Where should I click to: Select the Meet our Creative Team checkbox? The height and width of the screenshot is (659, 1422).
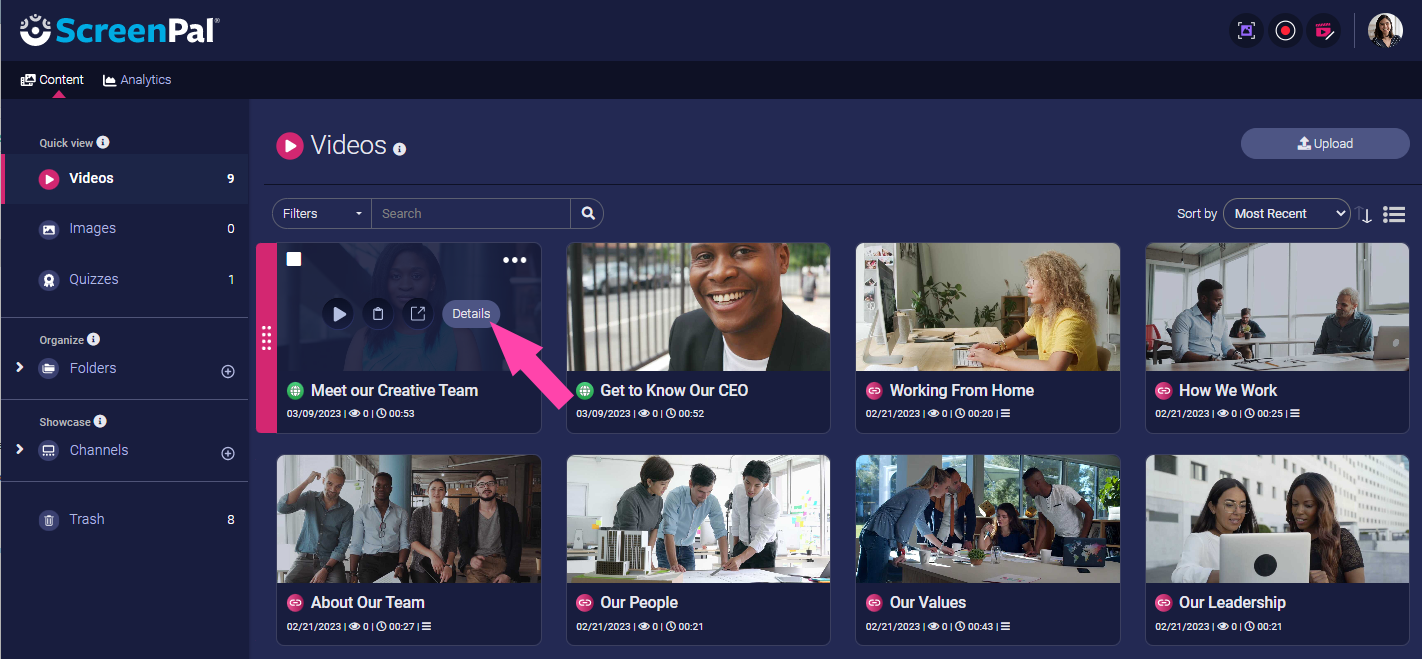294,259
